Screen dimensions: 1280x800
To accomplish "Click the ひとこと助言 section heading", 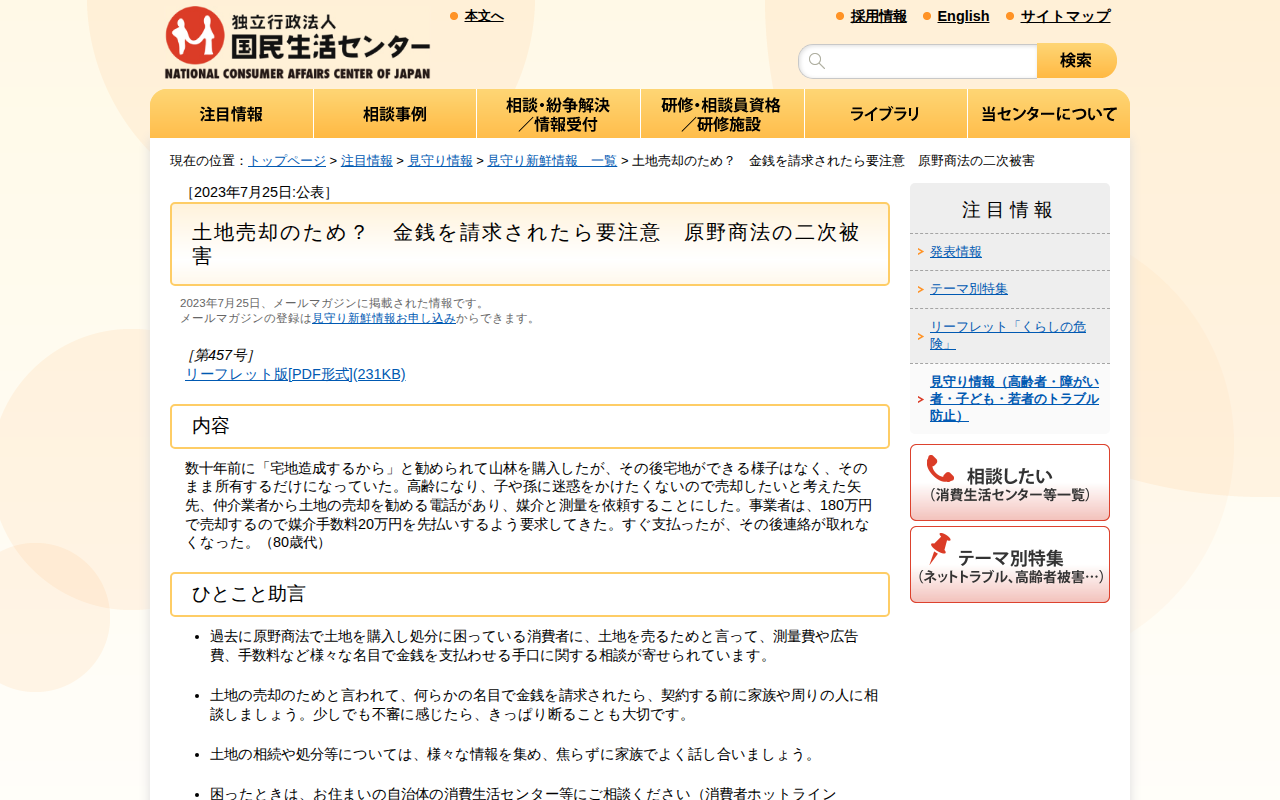I will tap(530, 595).
